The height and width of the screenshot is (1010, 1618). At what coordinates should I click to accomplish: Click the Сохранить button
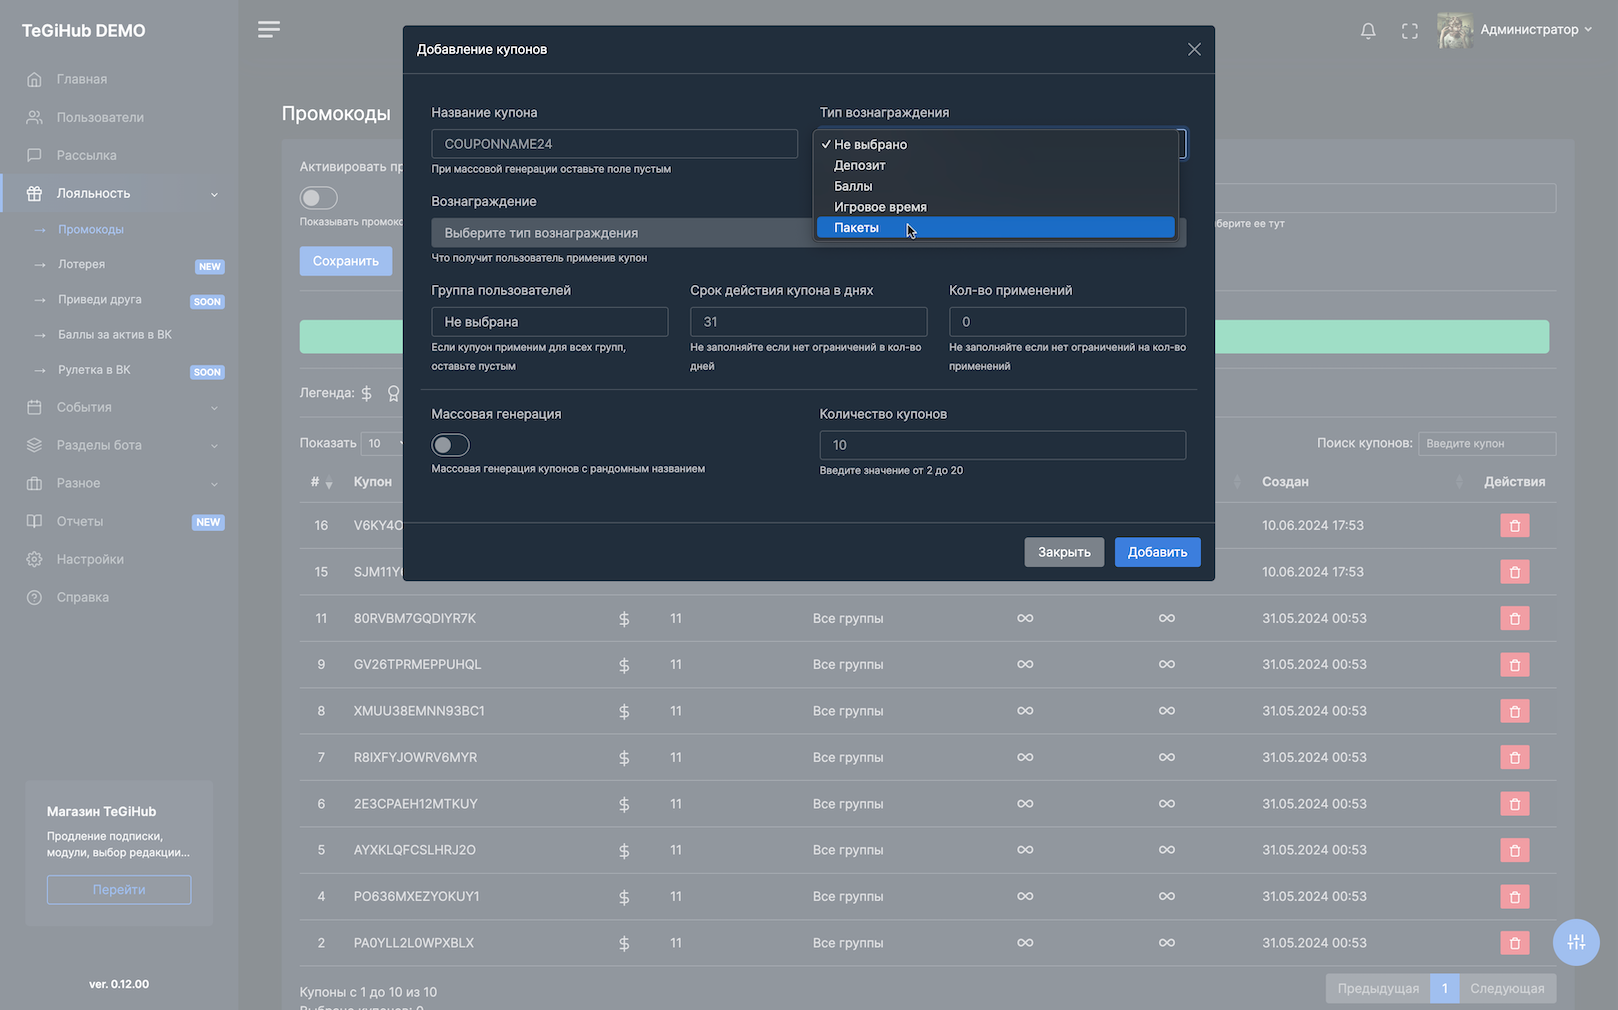coord(346,261)
